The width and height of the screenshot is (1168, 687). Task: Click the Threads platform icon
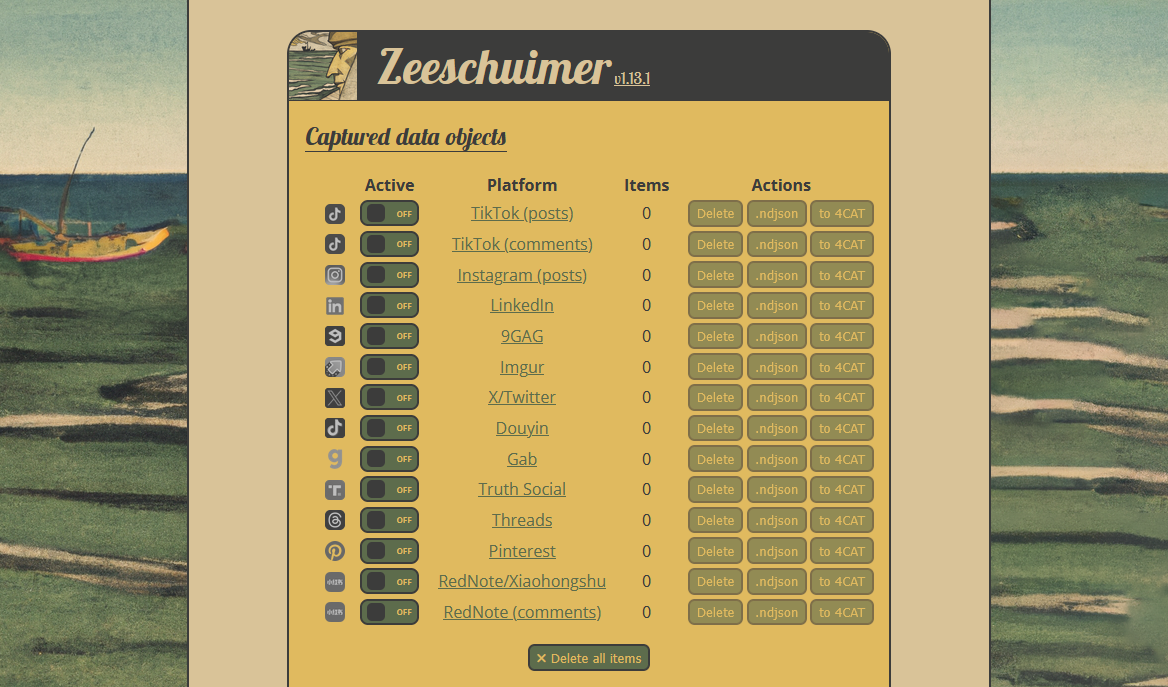335,520
